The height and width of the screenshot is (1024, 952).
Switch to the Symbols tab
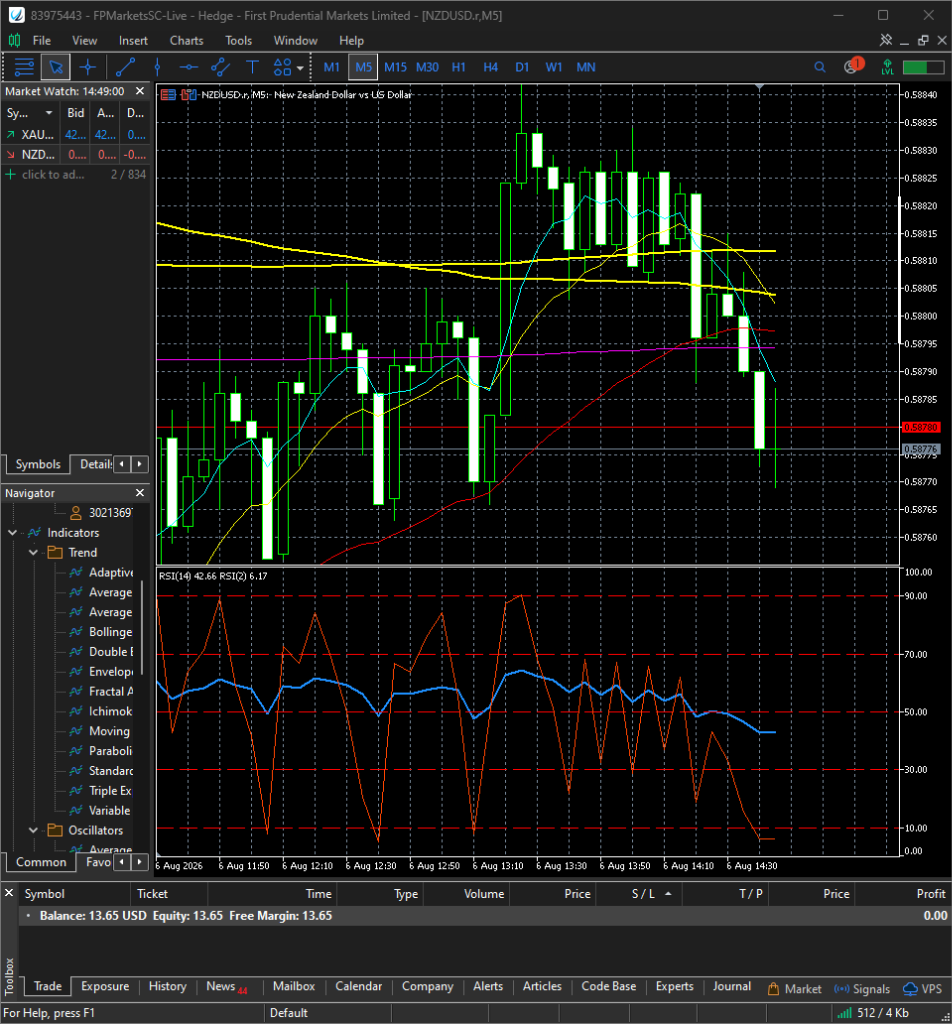[x=38, y=464]
